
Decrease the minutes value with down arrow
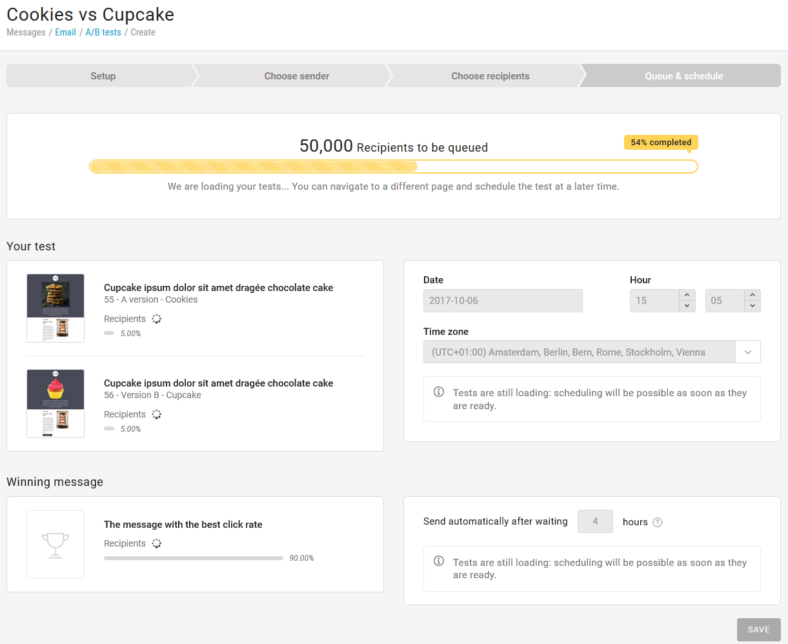pyautogui.click(x=752, y=306)
